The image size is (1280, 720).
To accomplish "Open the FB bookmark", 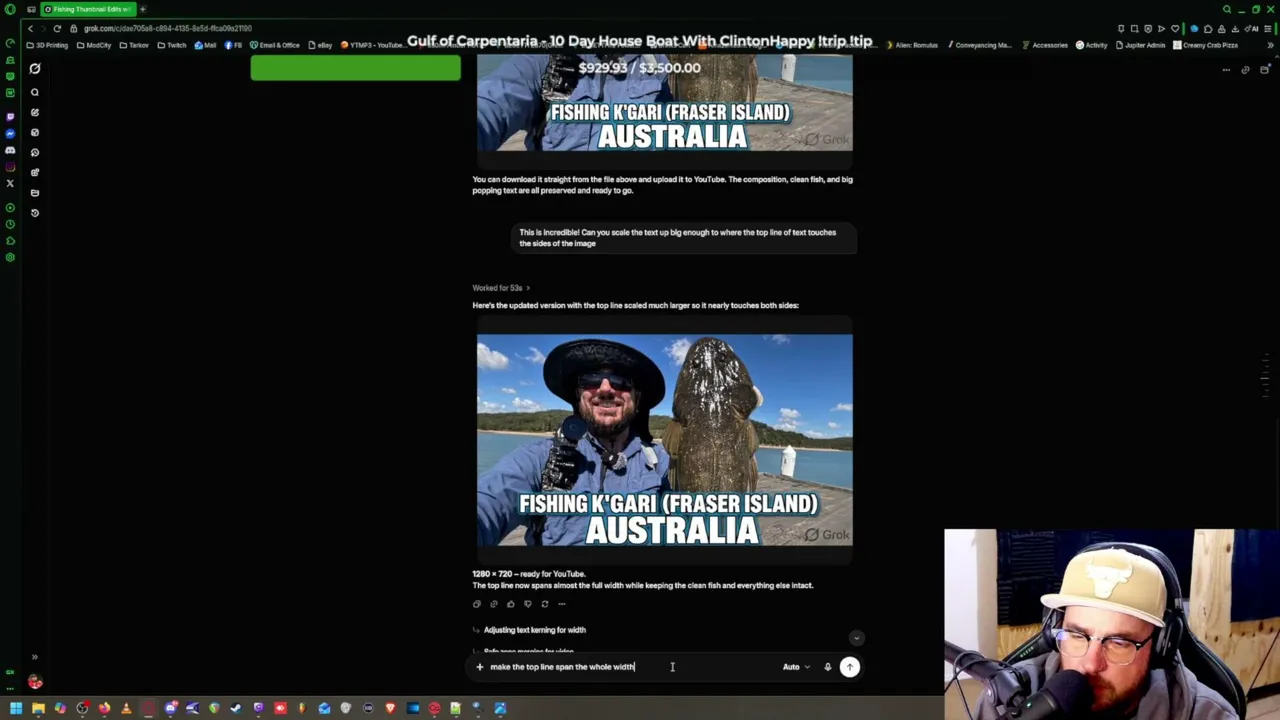I will [x=234, y=45].
